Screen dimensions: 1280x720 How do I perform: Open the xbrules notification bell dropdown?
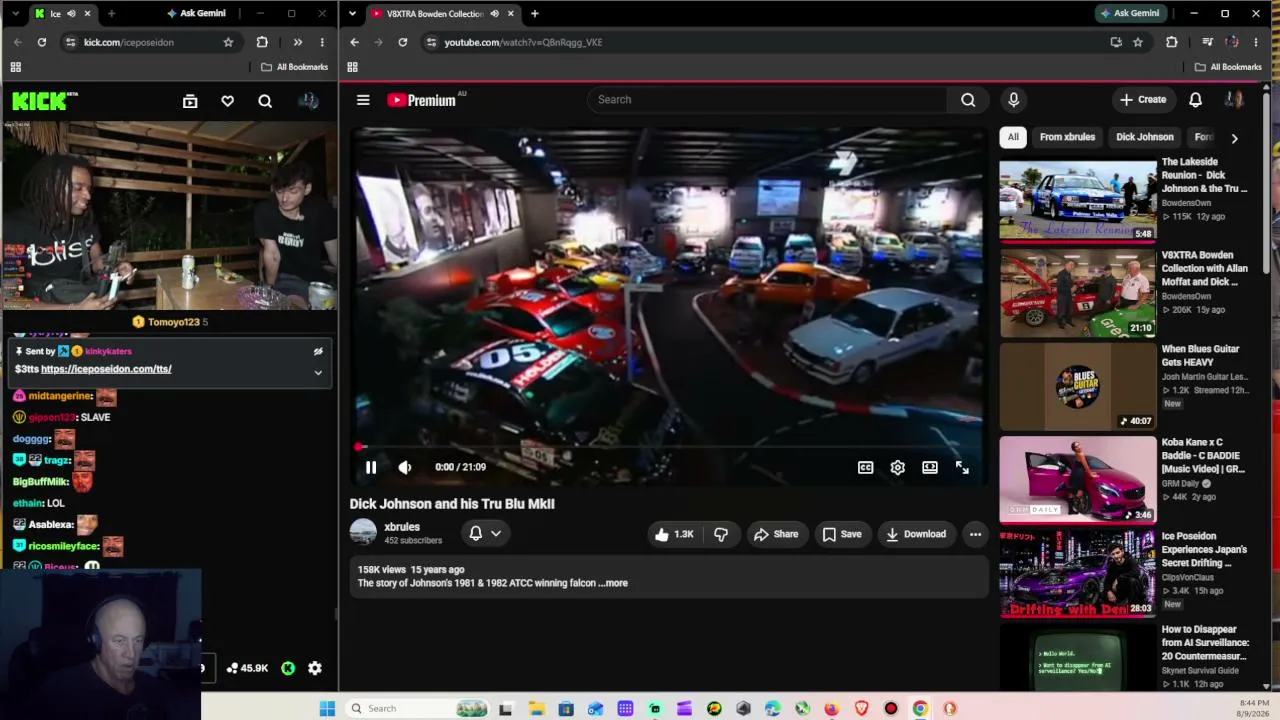486,533
